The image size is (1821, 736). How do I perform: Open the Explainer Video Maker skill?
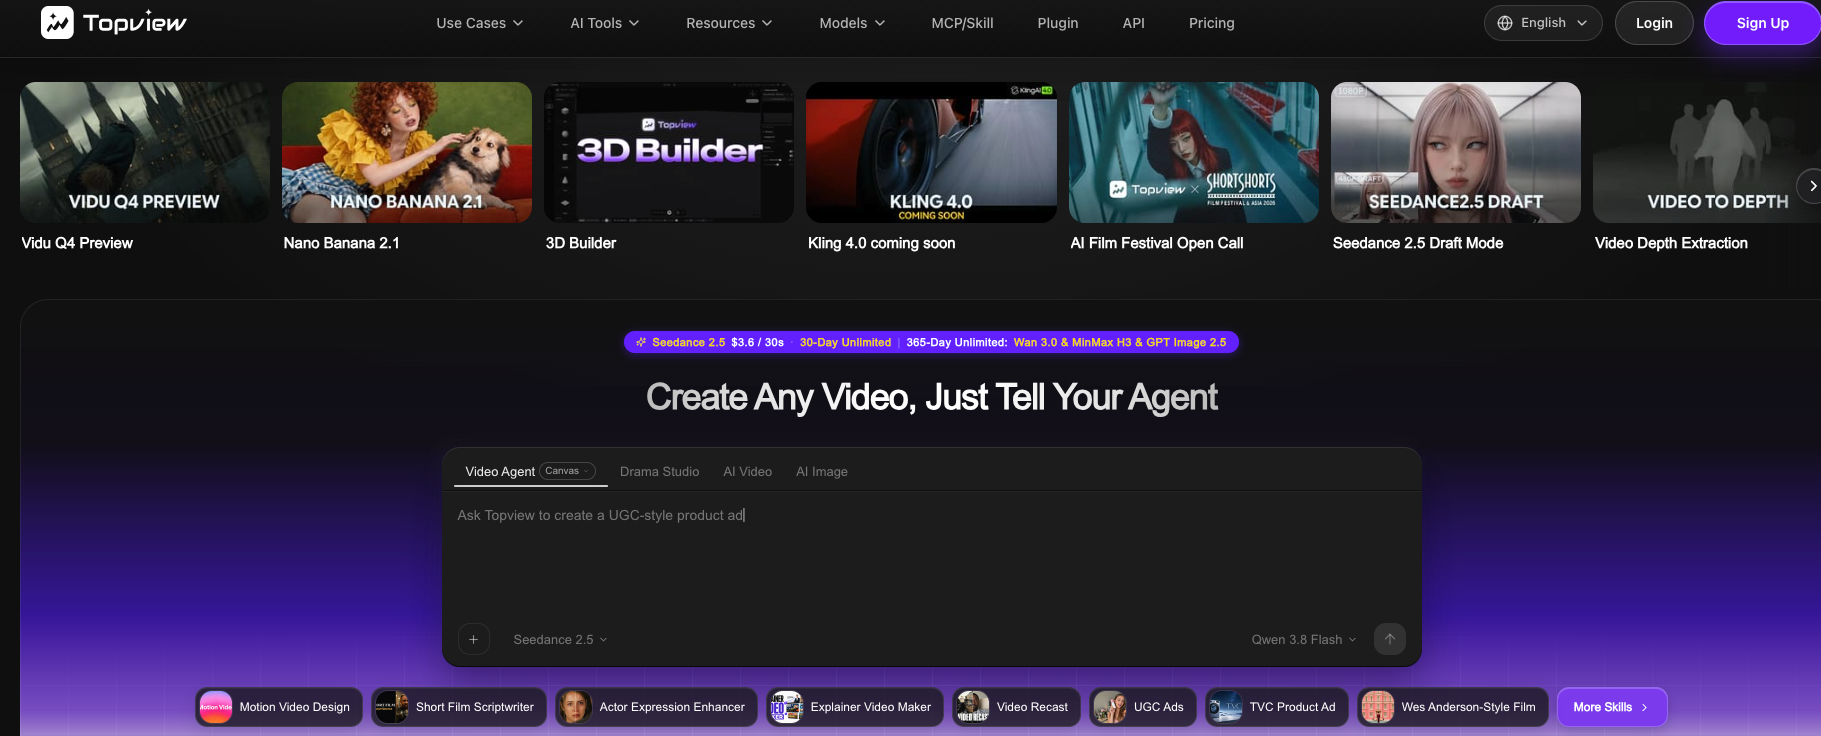(x=855, y=707)
